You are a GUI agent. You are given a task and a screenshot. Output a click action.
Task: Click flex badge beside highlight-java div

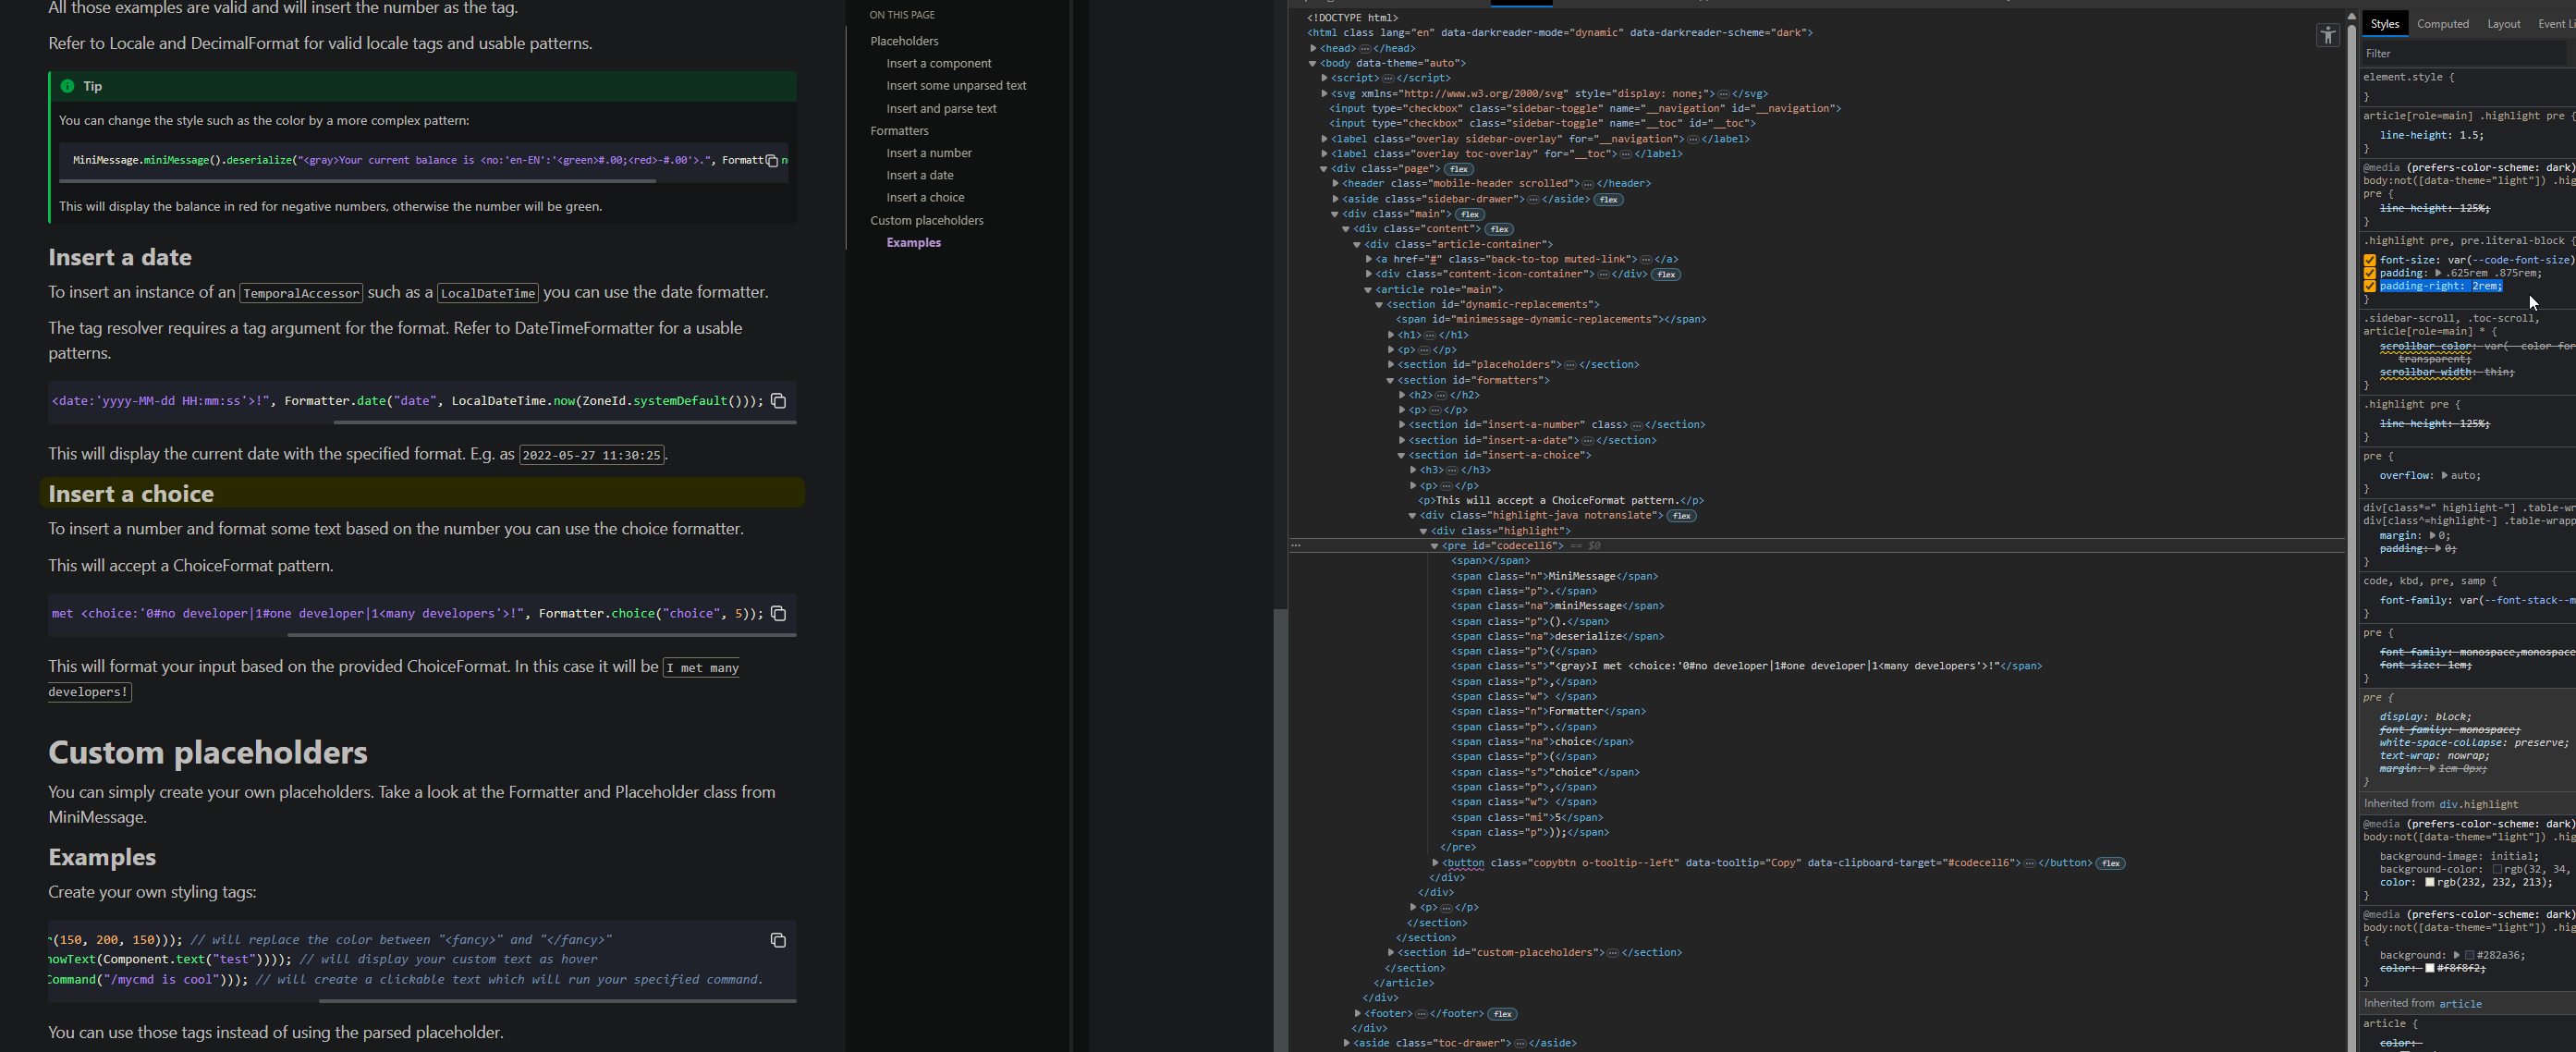1682,516
